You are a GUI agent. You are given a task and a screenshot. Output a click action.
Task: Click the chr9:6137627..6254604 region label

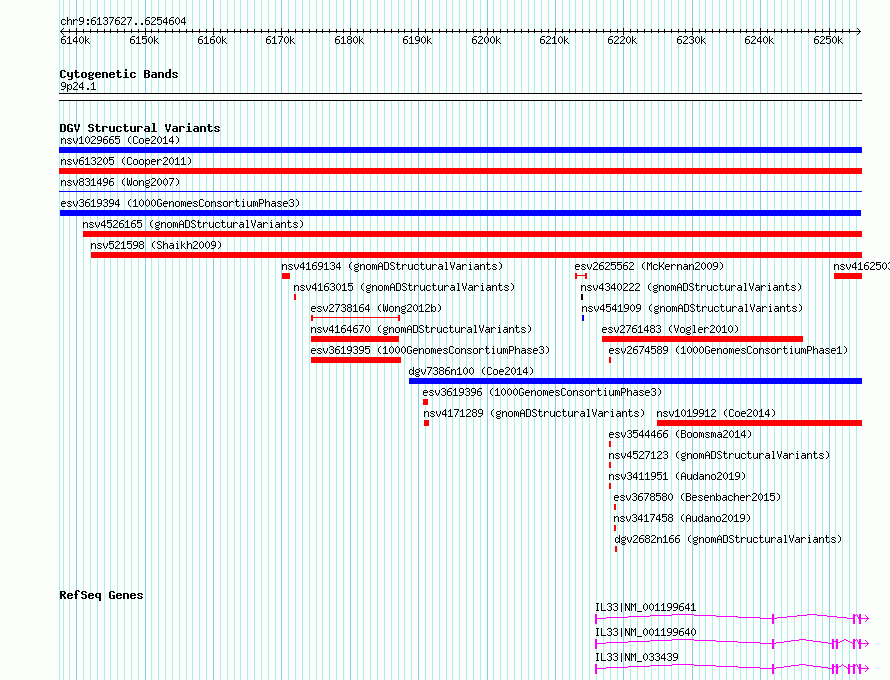[x=123, y=21]
